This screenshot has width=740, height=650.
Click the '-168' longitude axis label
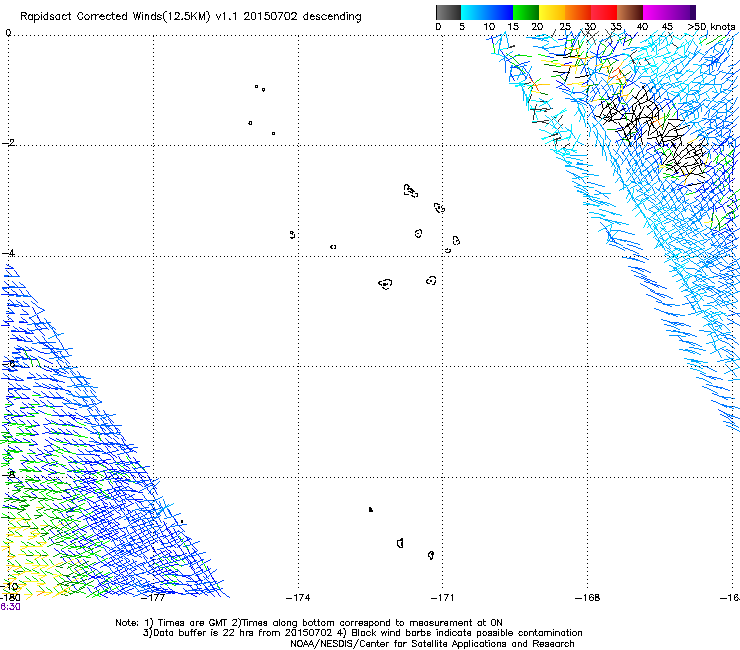tap(588, 598)
